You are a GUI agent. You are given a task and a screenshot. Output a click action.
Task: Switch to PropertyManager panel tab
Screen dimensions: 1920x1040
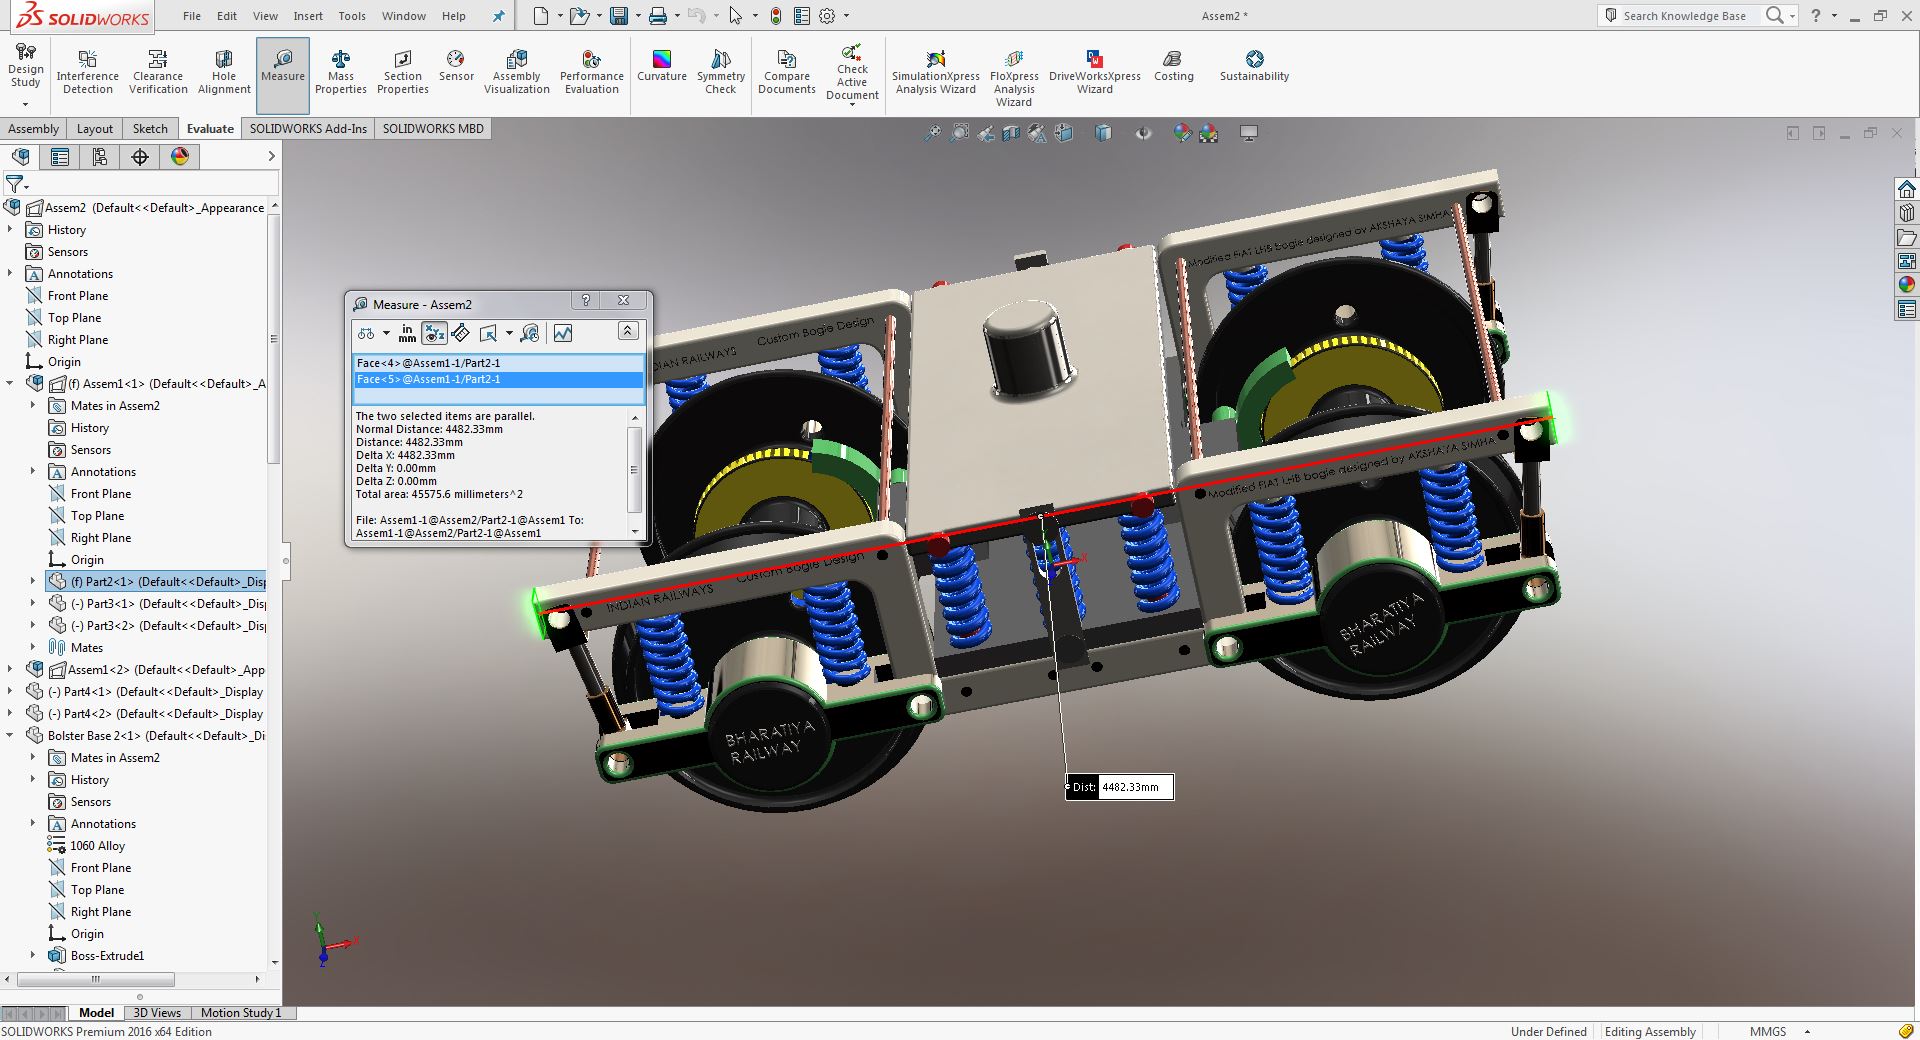pyautogui.click(x=60, y=157)
